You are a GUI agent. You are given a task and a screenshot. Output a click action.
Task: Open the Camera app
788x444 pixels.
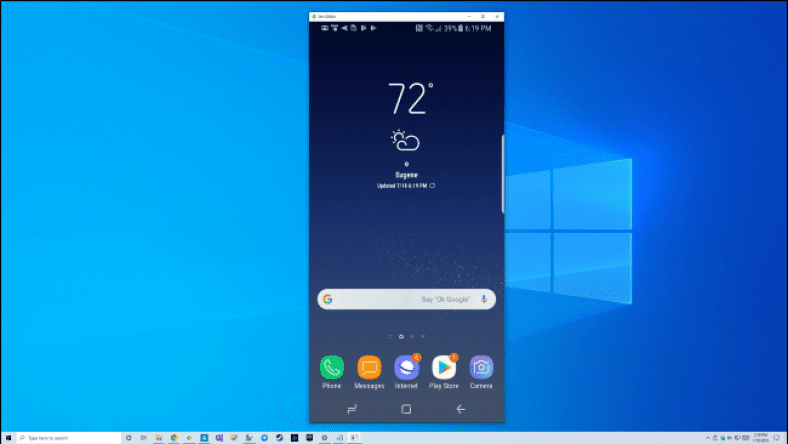pos(481,368)
